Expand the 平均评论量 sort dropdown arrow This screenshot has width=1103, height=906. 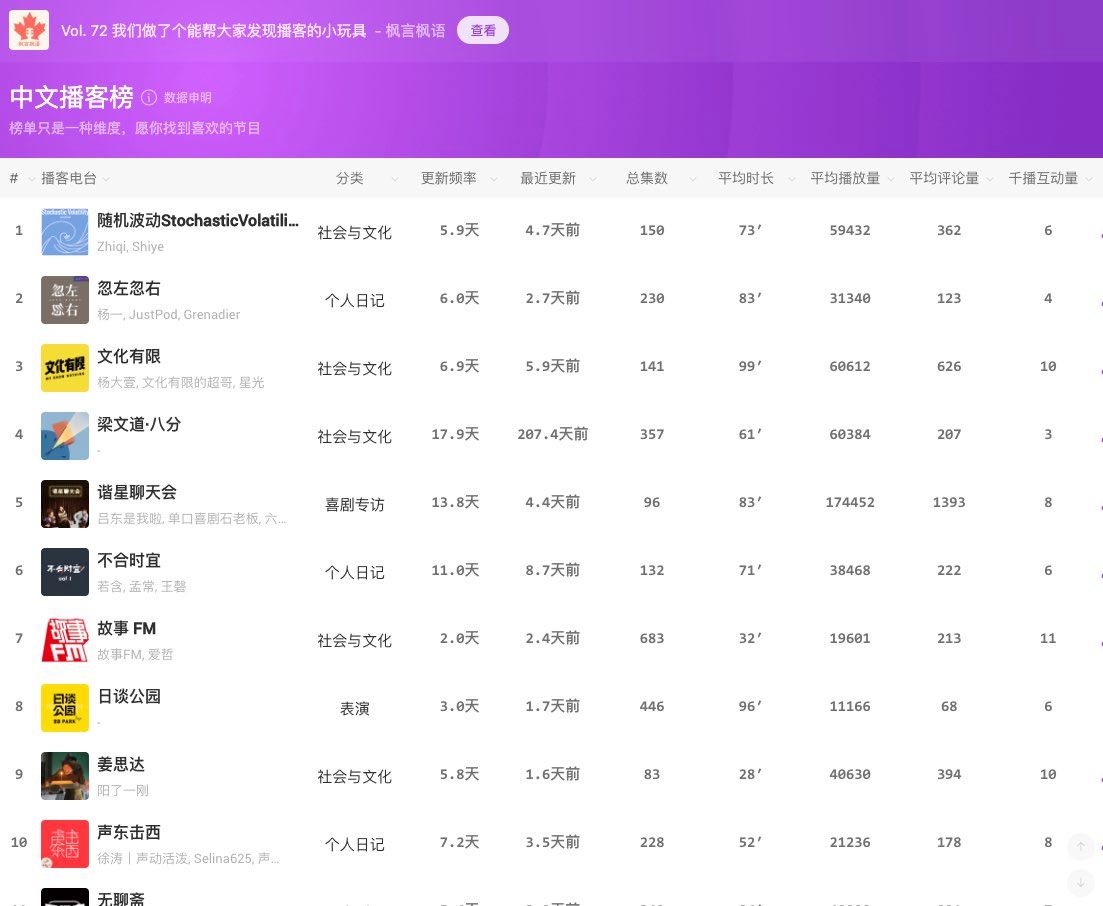pos(990,179)
